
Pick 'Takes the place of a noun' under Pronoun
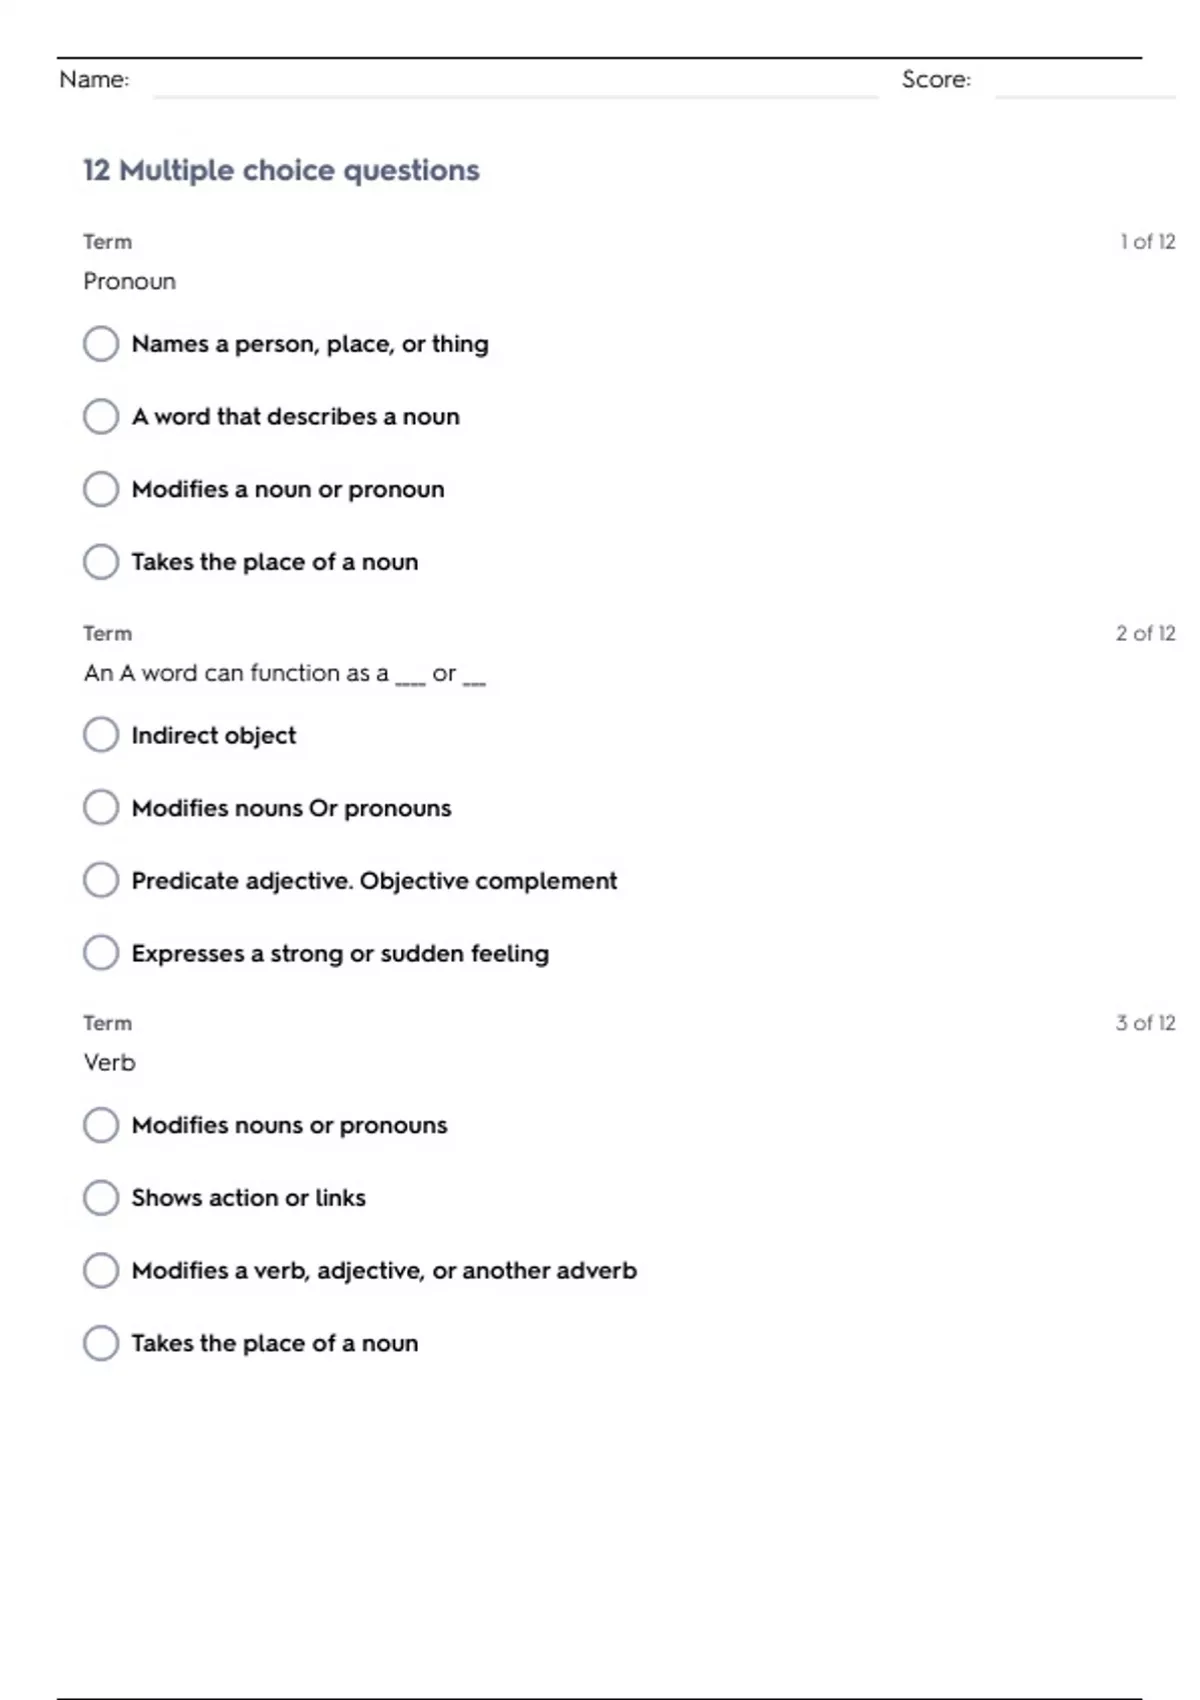click(x=101, y=562)
